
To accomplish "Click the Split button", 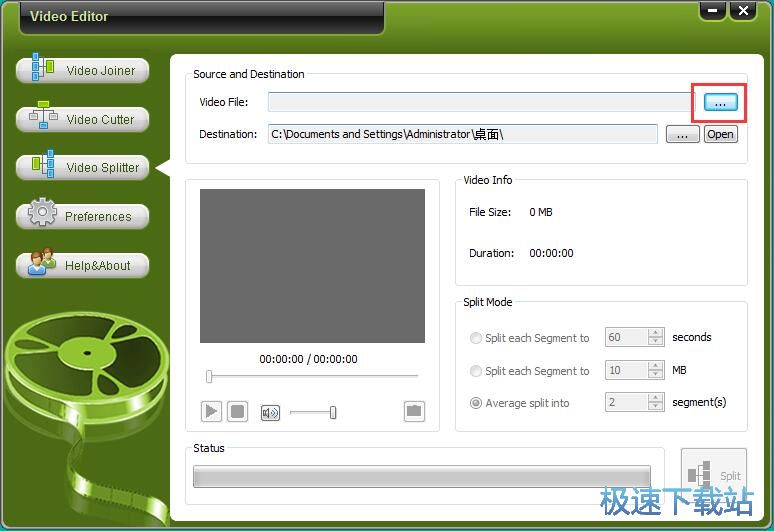I will tap(714, 475).
